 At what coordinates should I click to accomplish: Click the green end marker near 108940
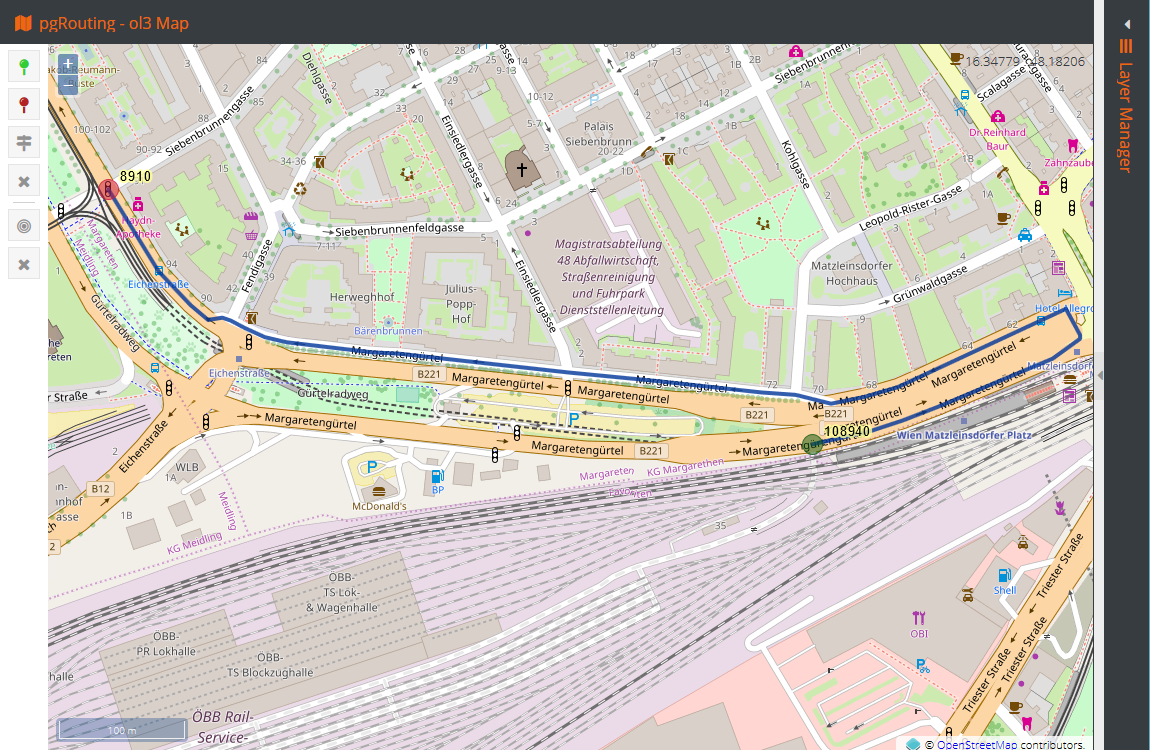(x=812, y=444)
